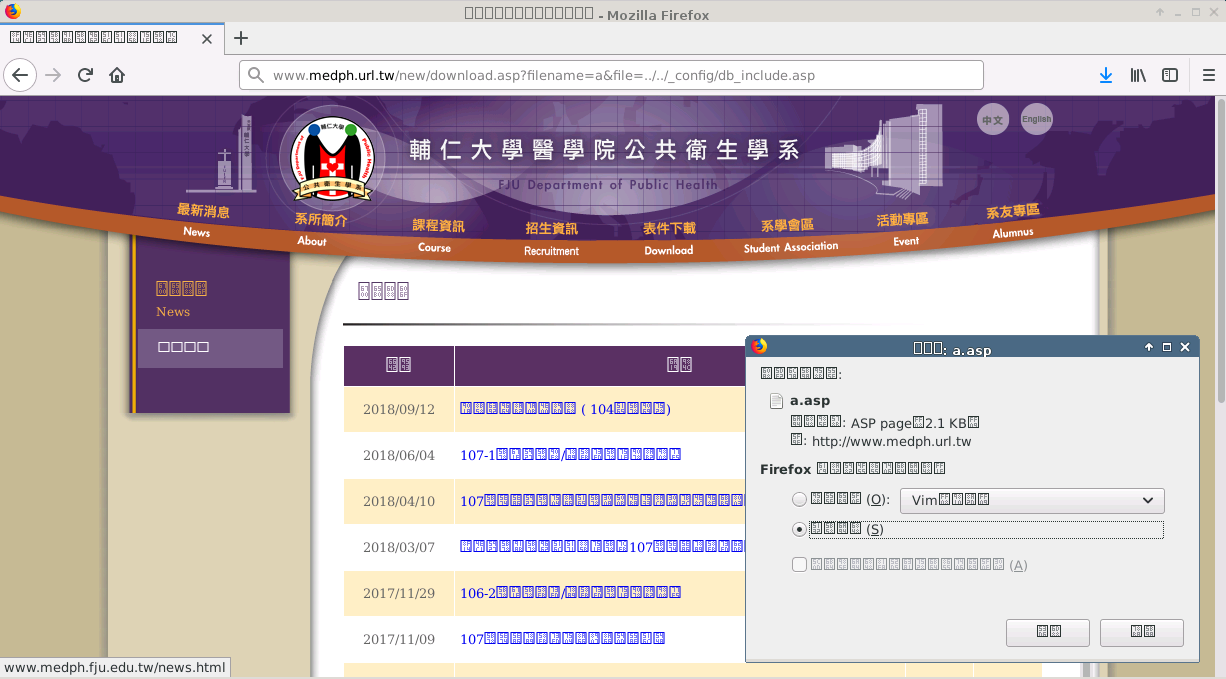Open the Firefox downloads arrow panel
The image size is (1226, 679).
[x=1106, y=75]
